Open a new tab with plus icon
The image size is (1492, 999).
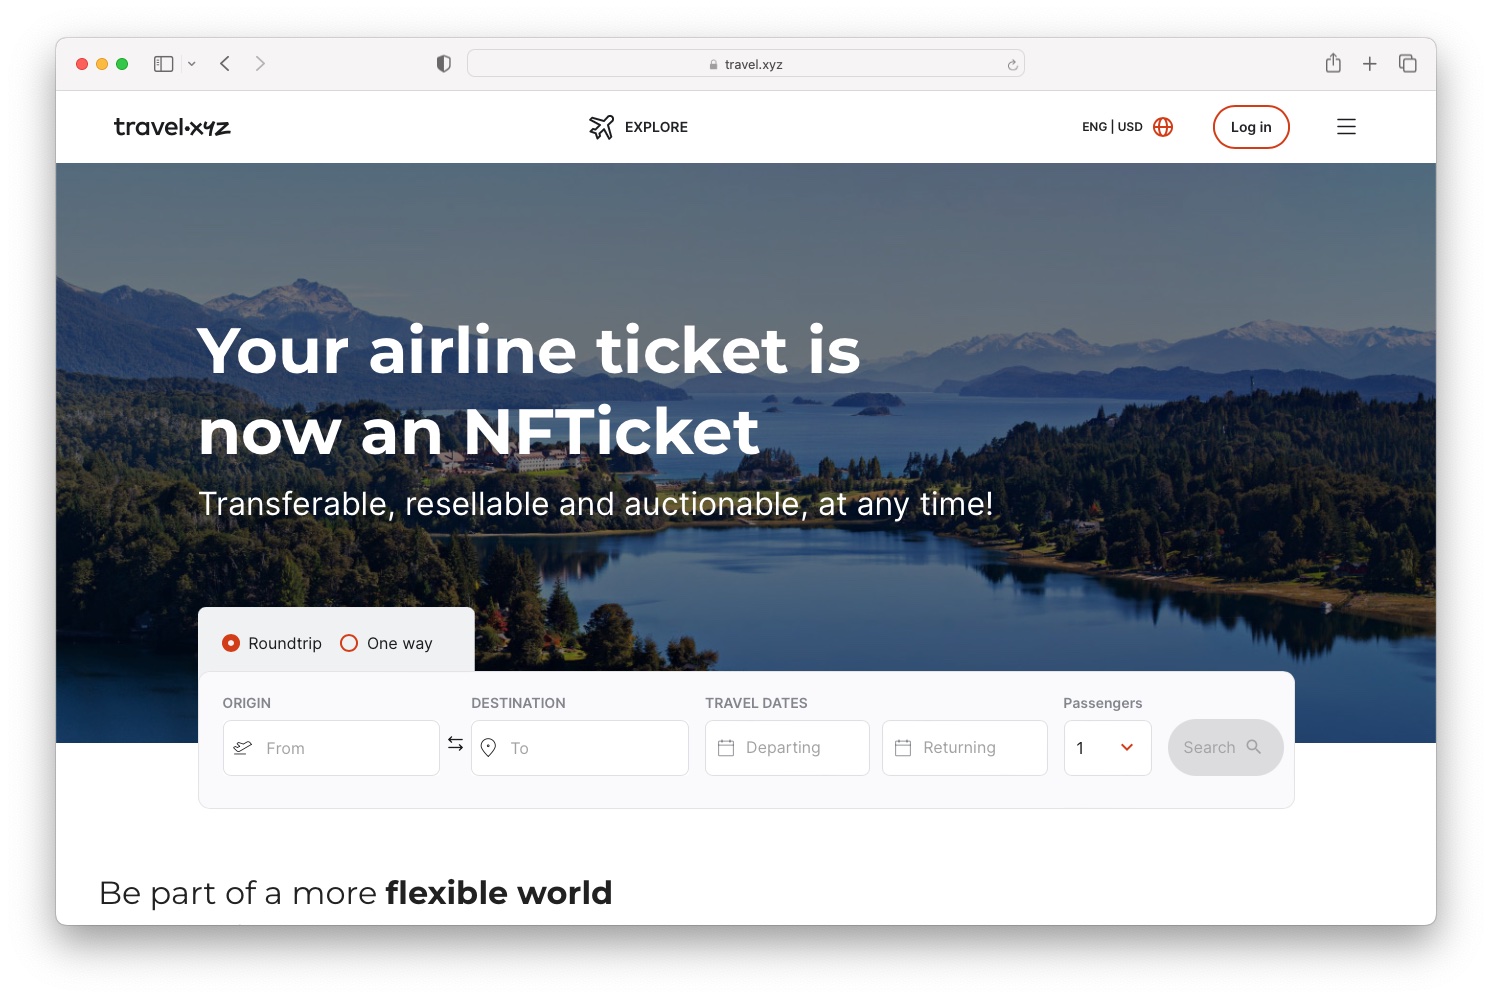click(x=1370, y=64)
